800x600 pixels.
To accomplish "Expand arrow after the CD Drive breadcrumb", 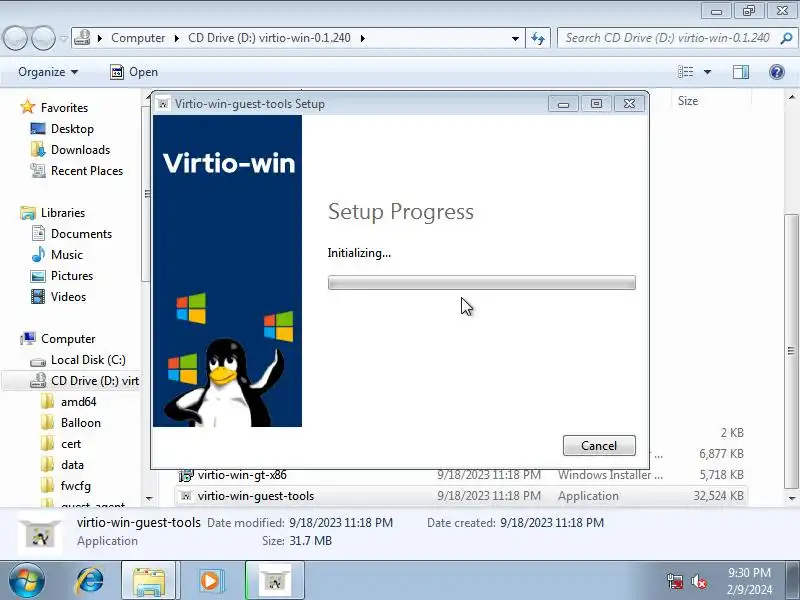I will pos(362,38).
